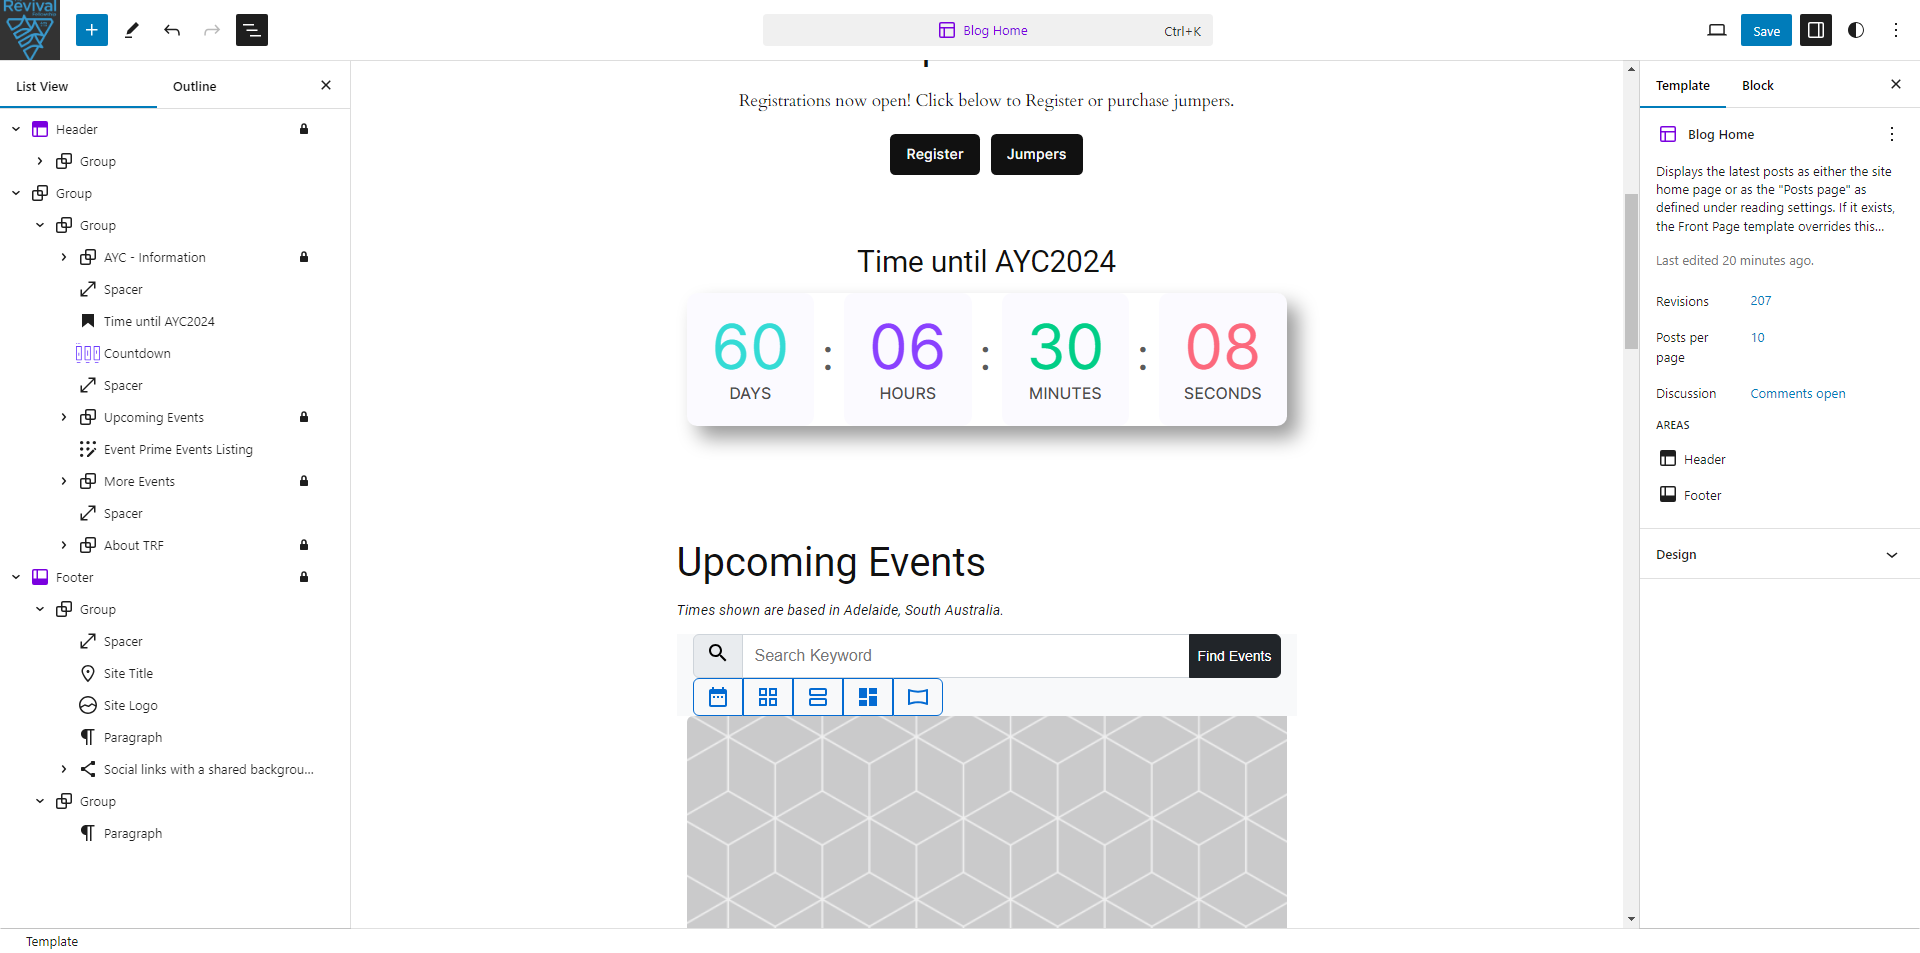1920x953 pixels.
Task: Switch events to masonry view icon
Action: click(x=868, y=697)
